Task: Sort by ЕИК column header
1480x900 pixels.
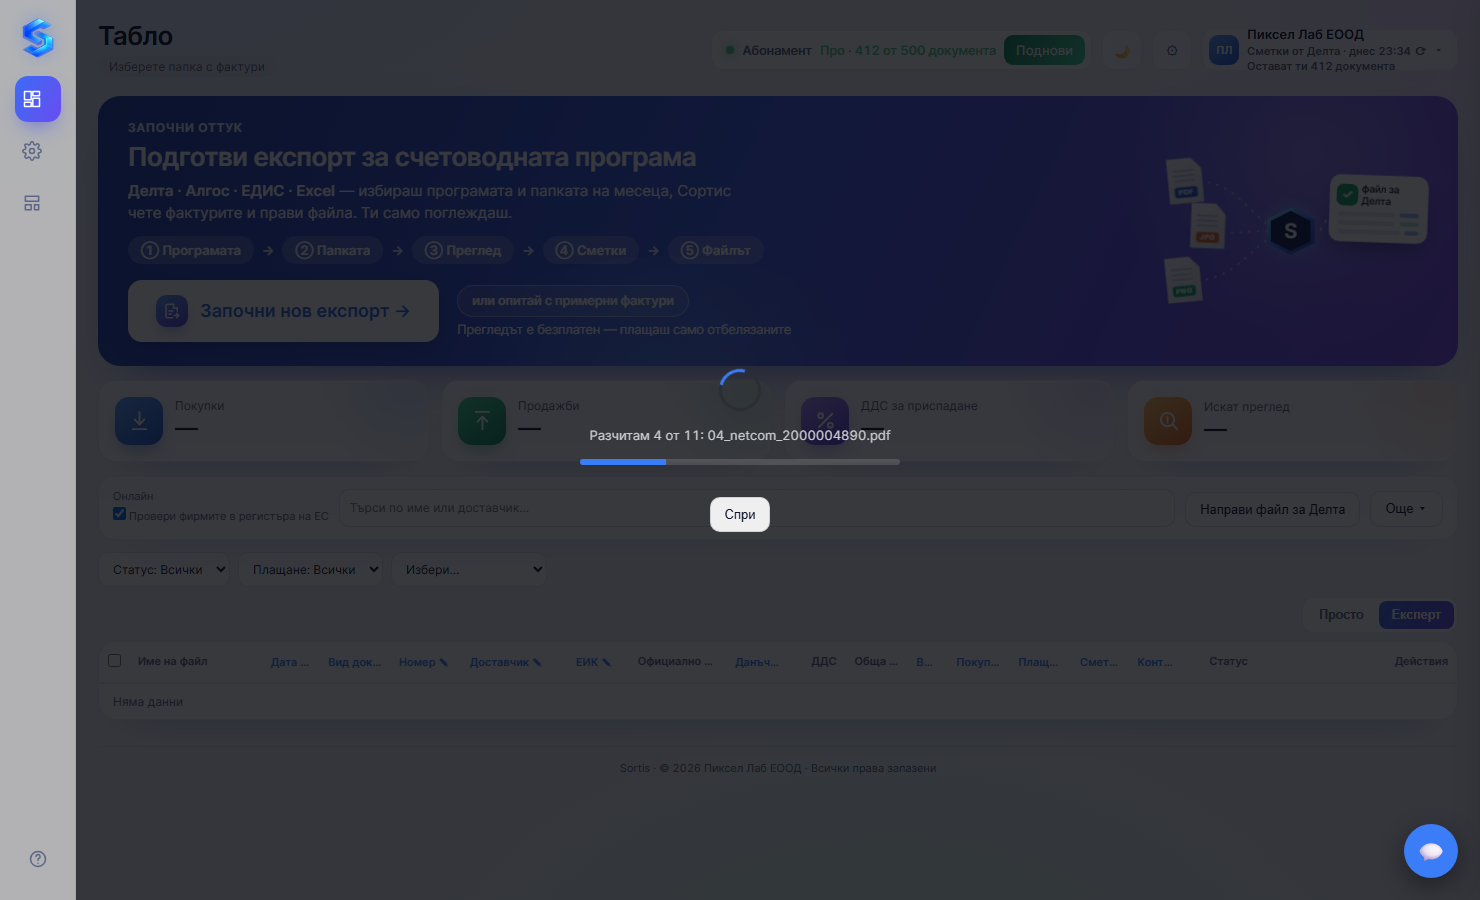Action: tap(593, 662)
